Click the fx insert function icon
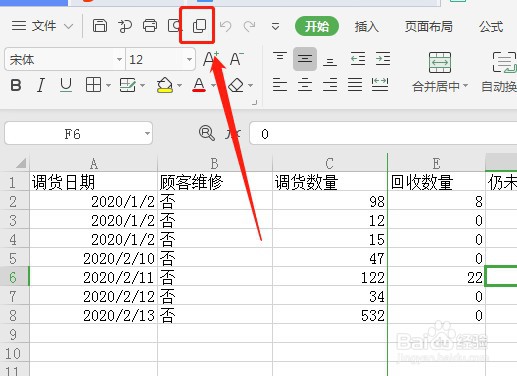The height and width of the screenshot is (376, 517). (232, 133)
